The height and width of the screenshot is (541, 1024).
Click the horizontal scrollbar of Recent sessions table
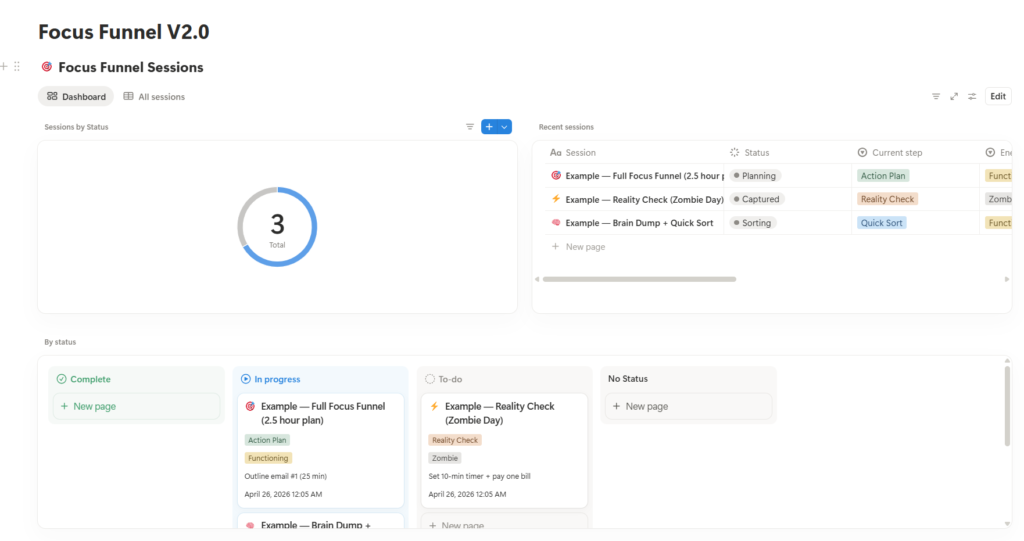(x=639, y=279)
